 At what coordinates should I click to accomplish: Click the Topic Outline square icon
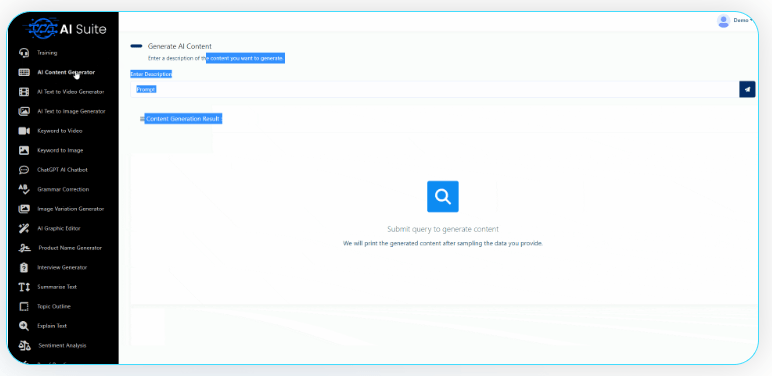(24, 307)
